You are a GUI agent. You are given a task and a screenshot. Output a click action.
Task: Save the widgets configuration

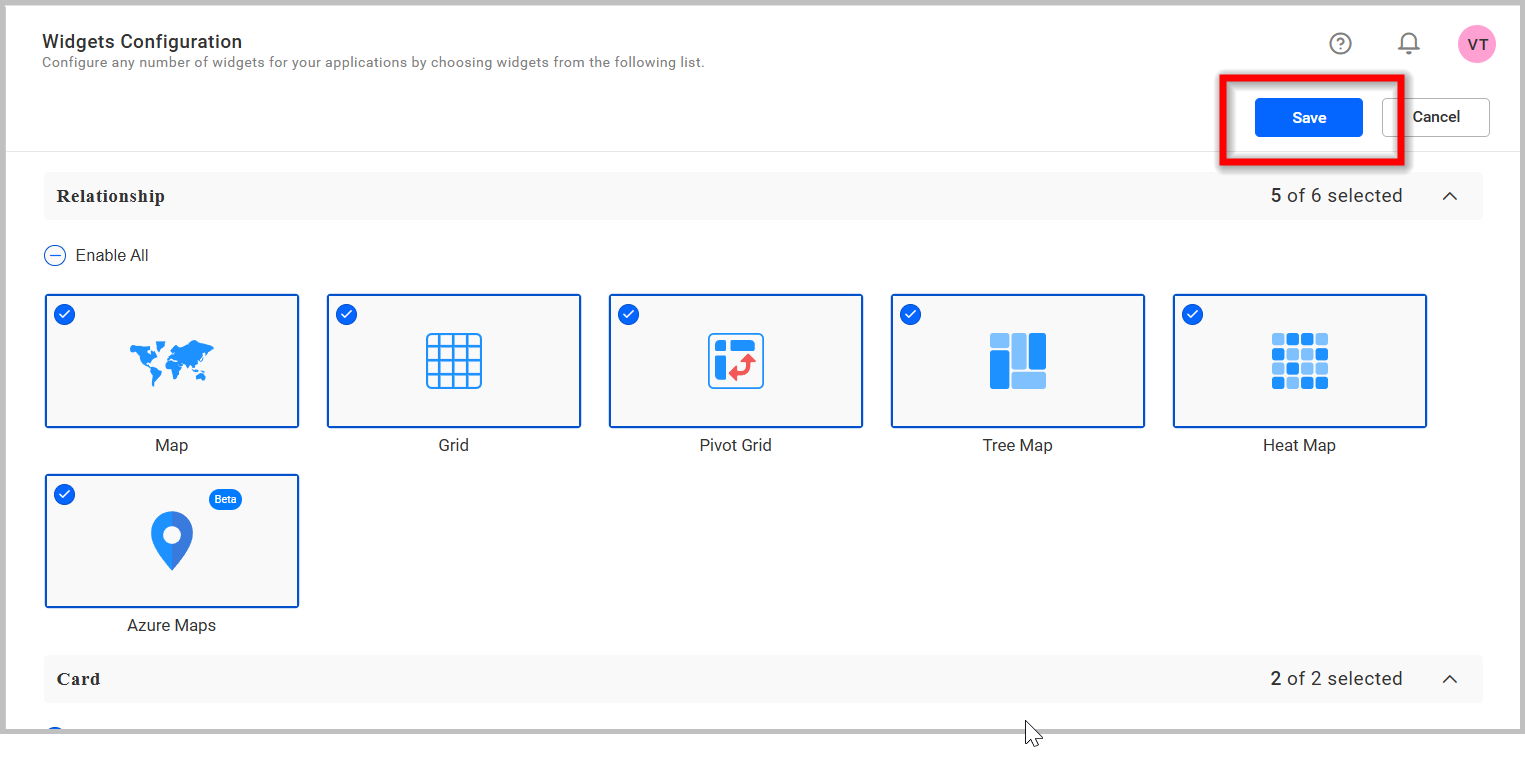pos(1308,117)
